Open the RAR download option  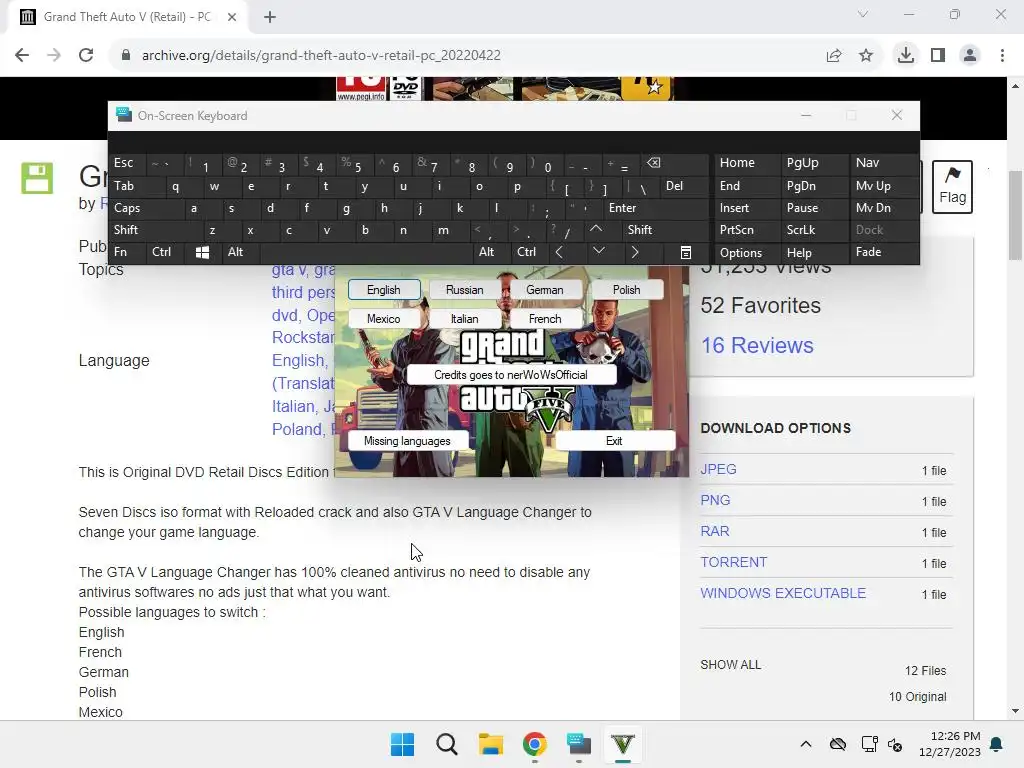714,532
